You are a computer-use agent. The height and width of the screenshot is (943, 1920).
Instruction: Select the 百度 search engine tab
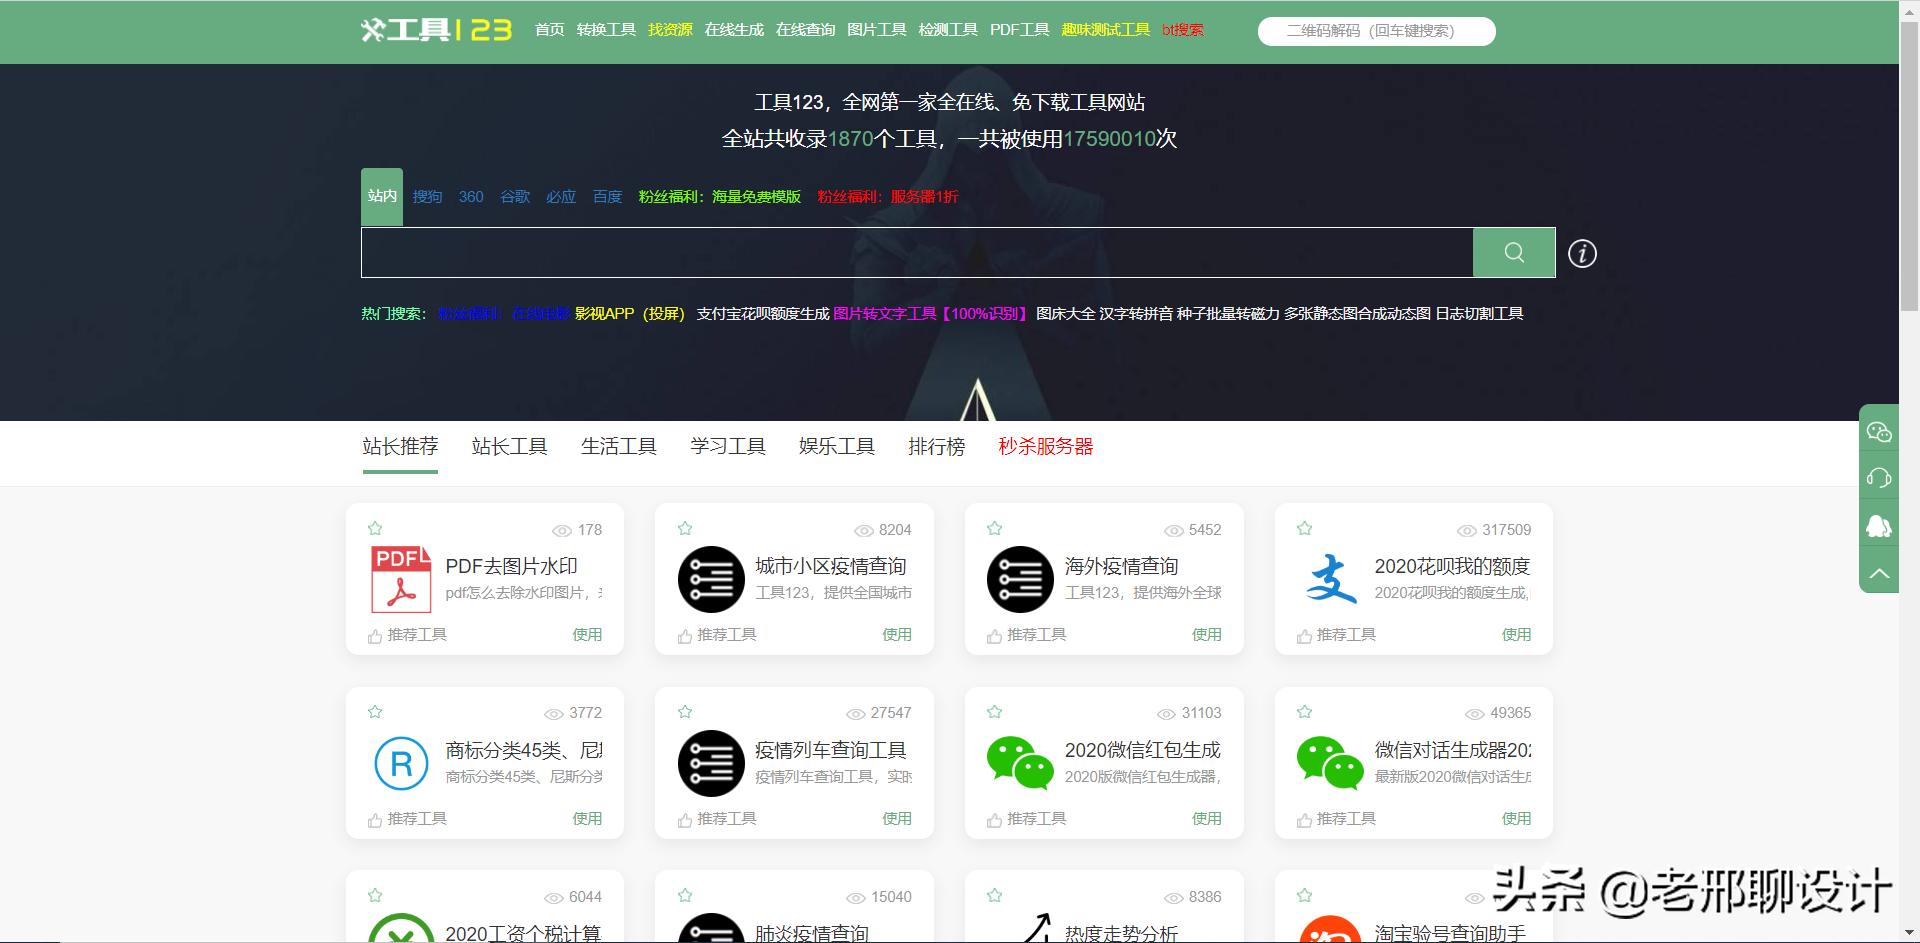(x=606, y=197)
